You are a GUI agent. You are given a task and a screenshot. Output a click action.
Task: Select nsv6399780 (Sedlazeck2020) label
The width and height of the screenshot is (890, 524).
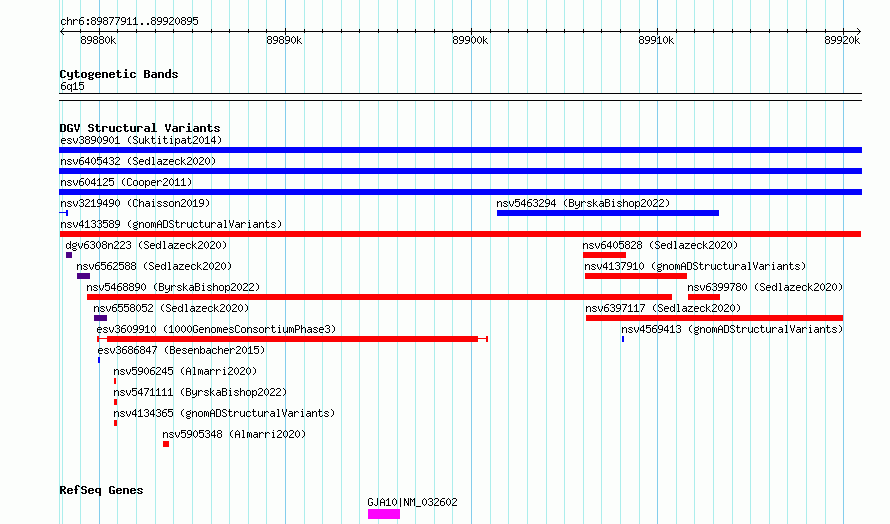pos(765,287)
